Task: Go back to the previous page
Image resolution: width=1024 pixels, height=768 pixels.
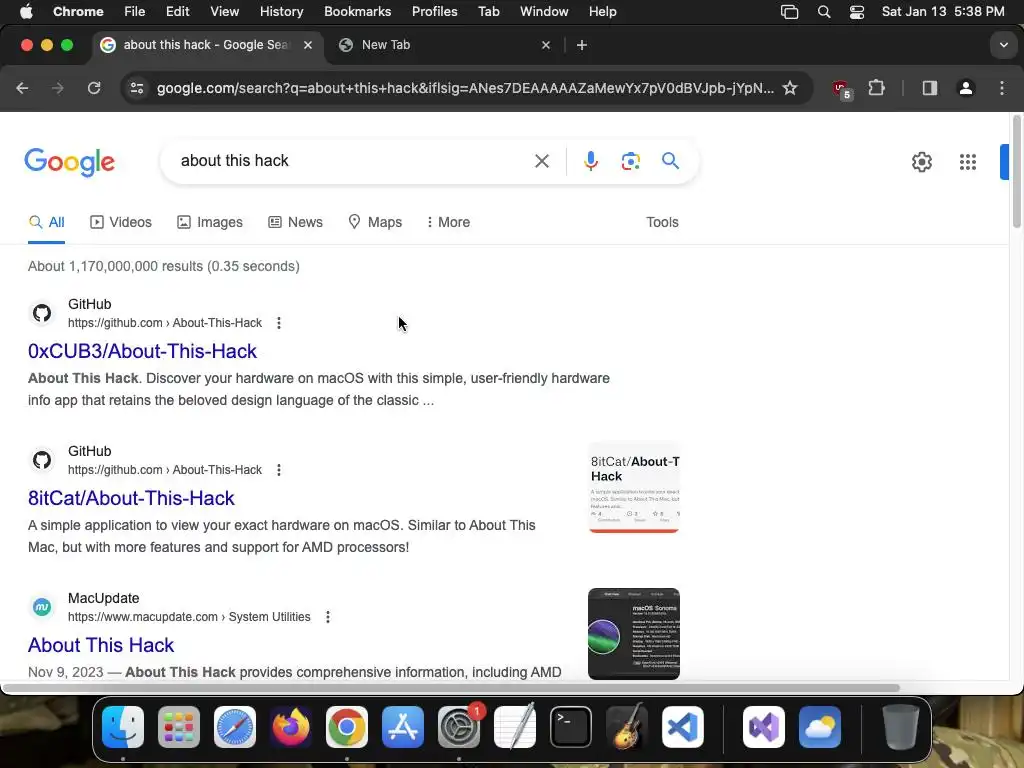Action: [x=22, y=88]
